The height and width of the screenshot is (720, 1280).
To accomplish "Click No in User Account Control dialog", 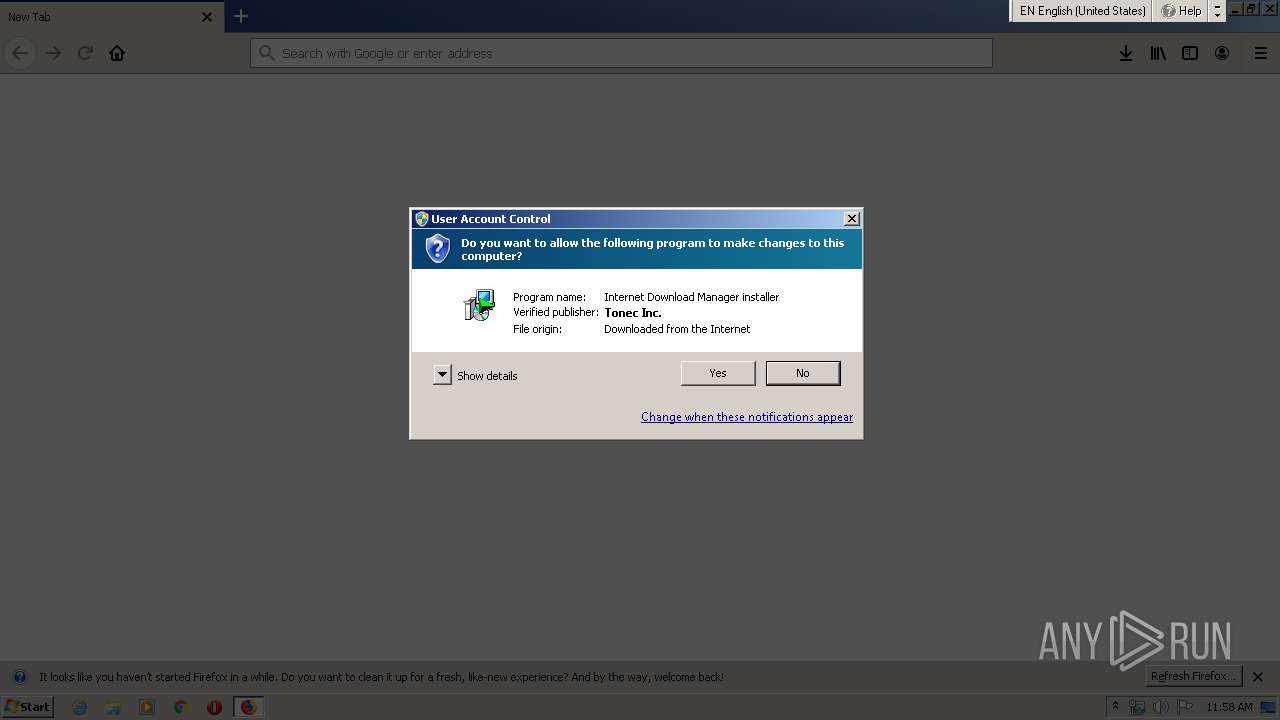I will point(802,373).
